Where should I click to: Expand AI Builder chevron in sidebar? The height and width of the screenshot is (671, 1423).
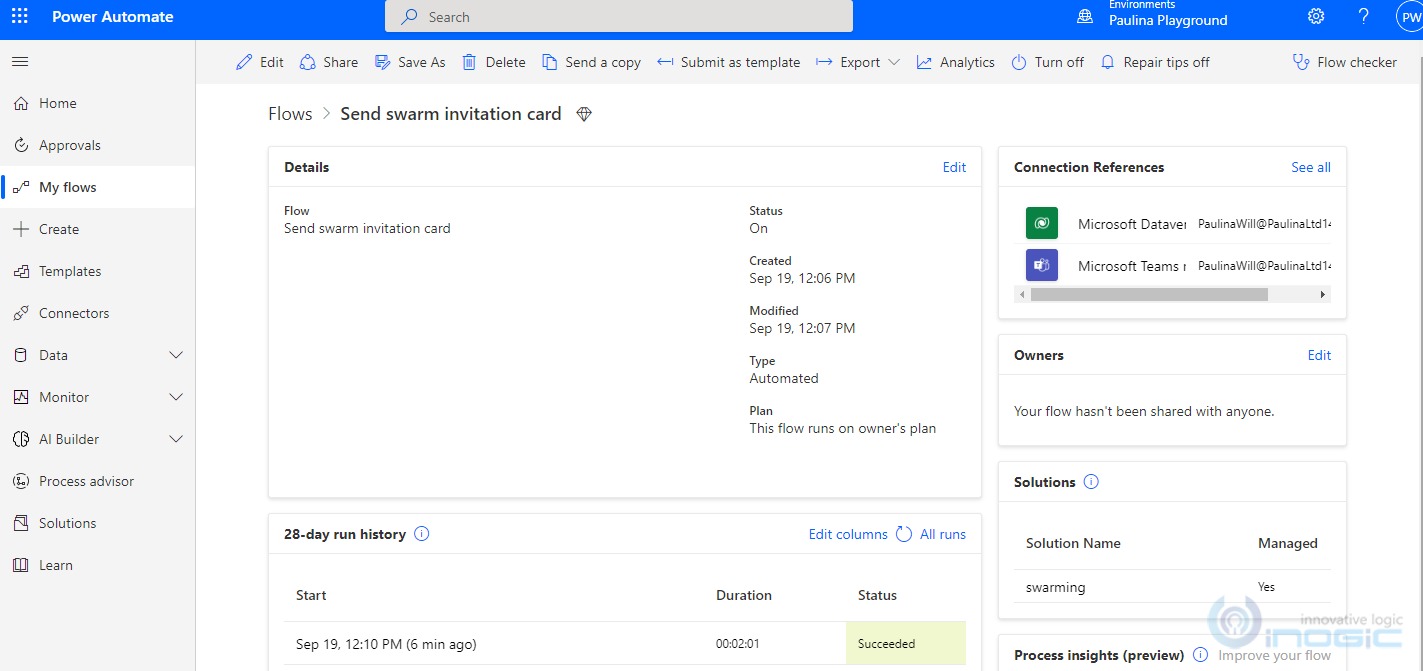[x=177, y=439]
